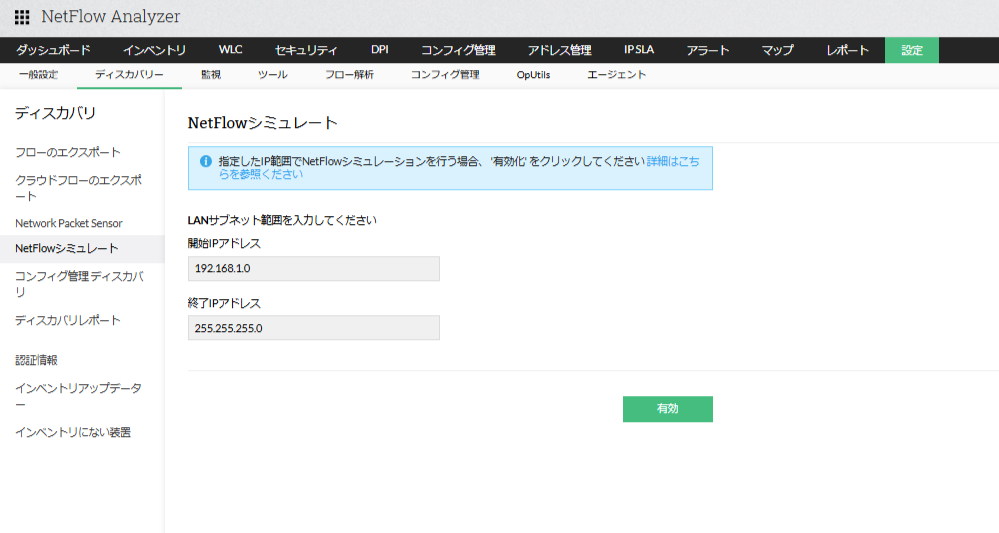Screen dimensions: 999x533
Task: Switch to the フロー解析 sub-tab
Action: click(x=349, y=75)
